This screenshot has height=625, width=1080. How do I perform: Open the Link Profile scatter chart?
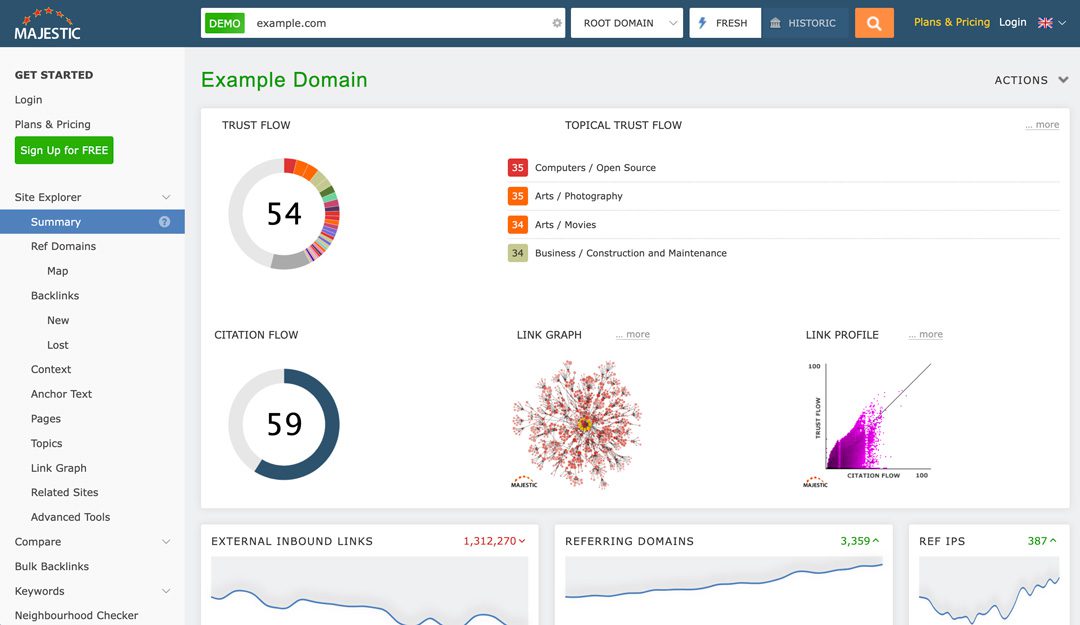click(869, 425)
